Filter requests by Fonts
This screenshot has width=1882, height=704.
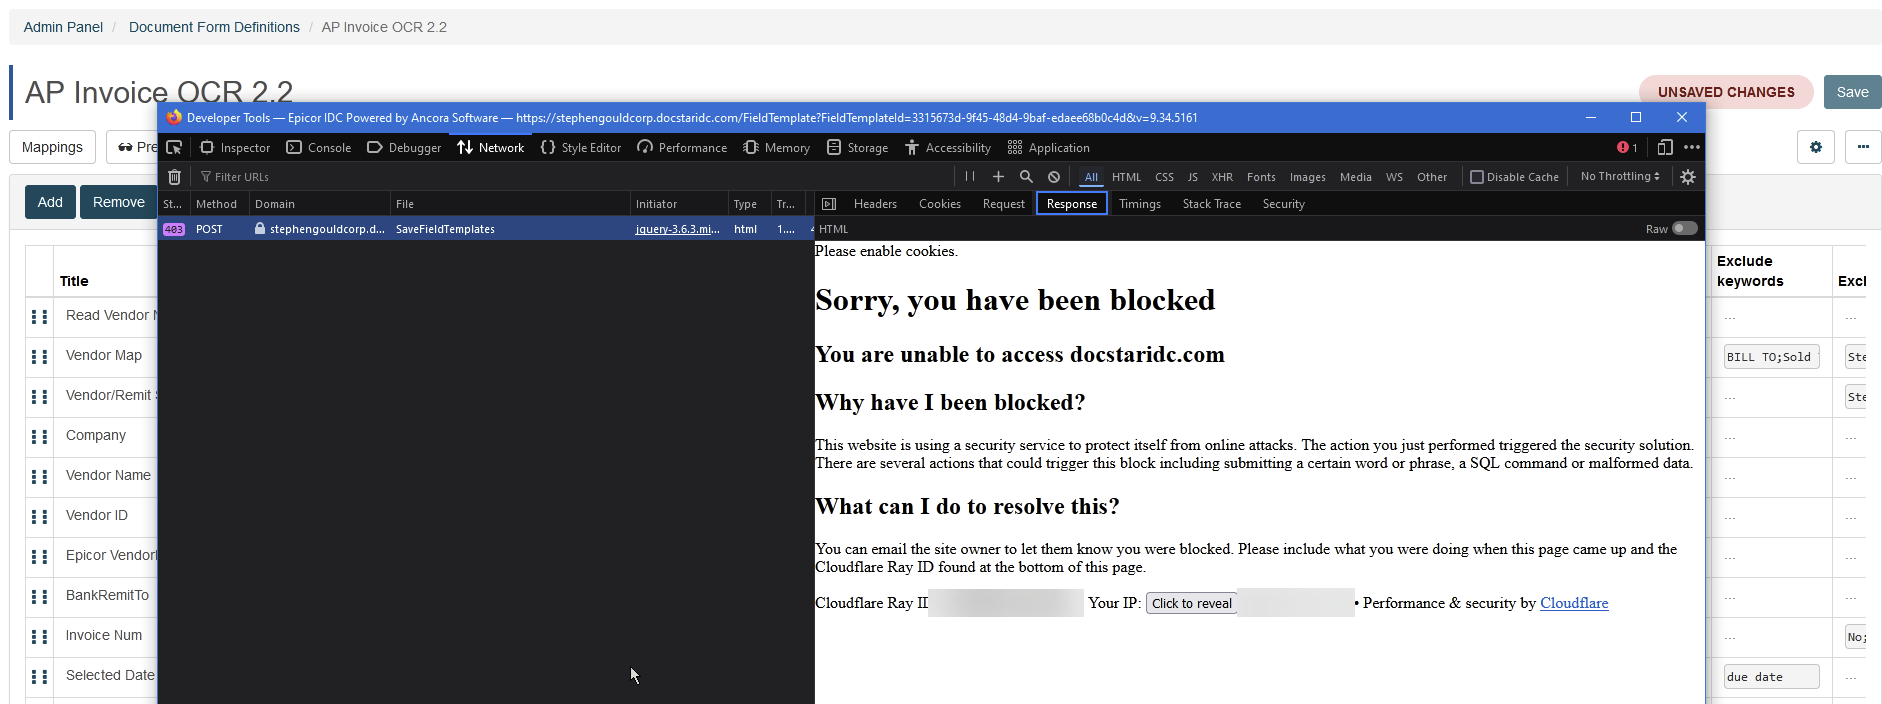pyautogui.click(x=1261, y=177)
